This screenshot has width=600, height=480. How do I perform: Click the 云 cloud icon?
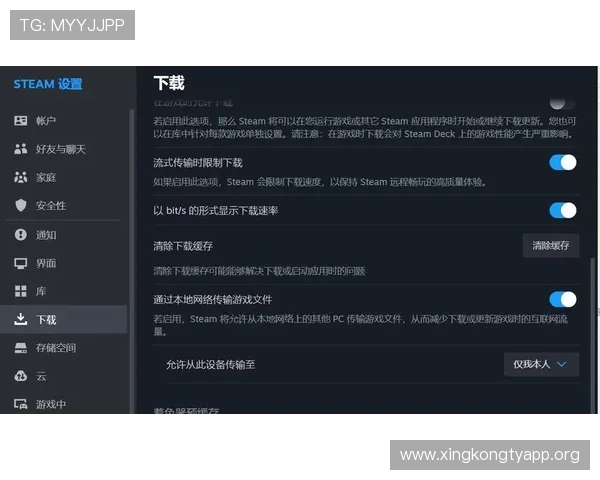[21, 376]
